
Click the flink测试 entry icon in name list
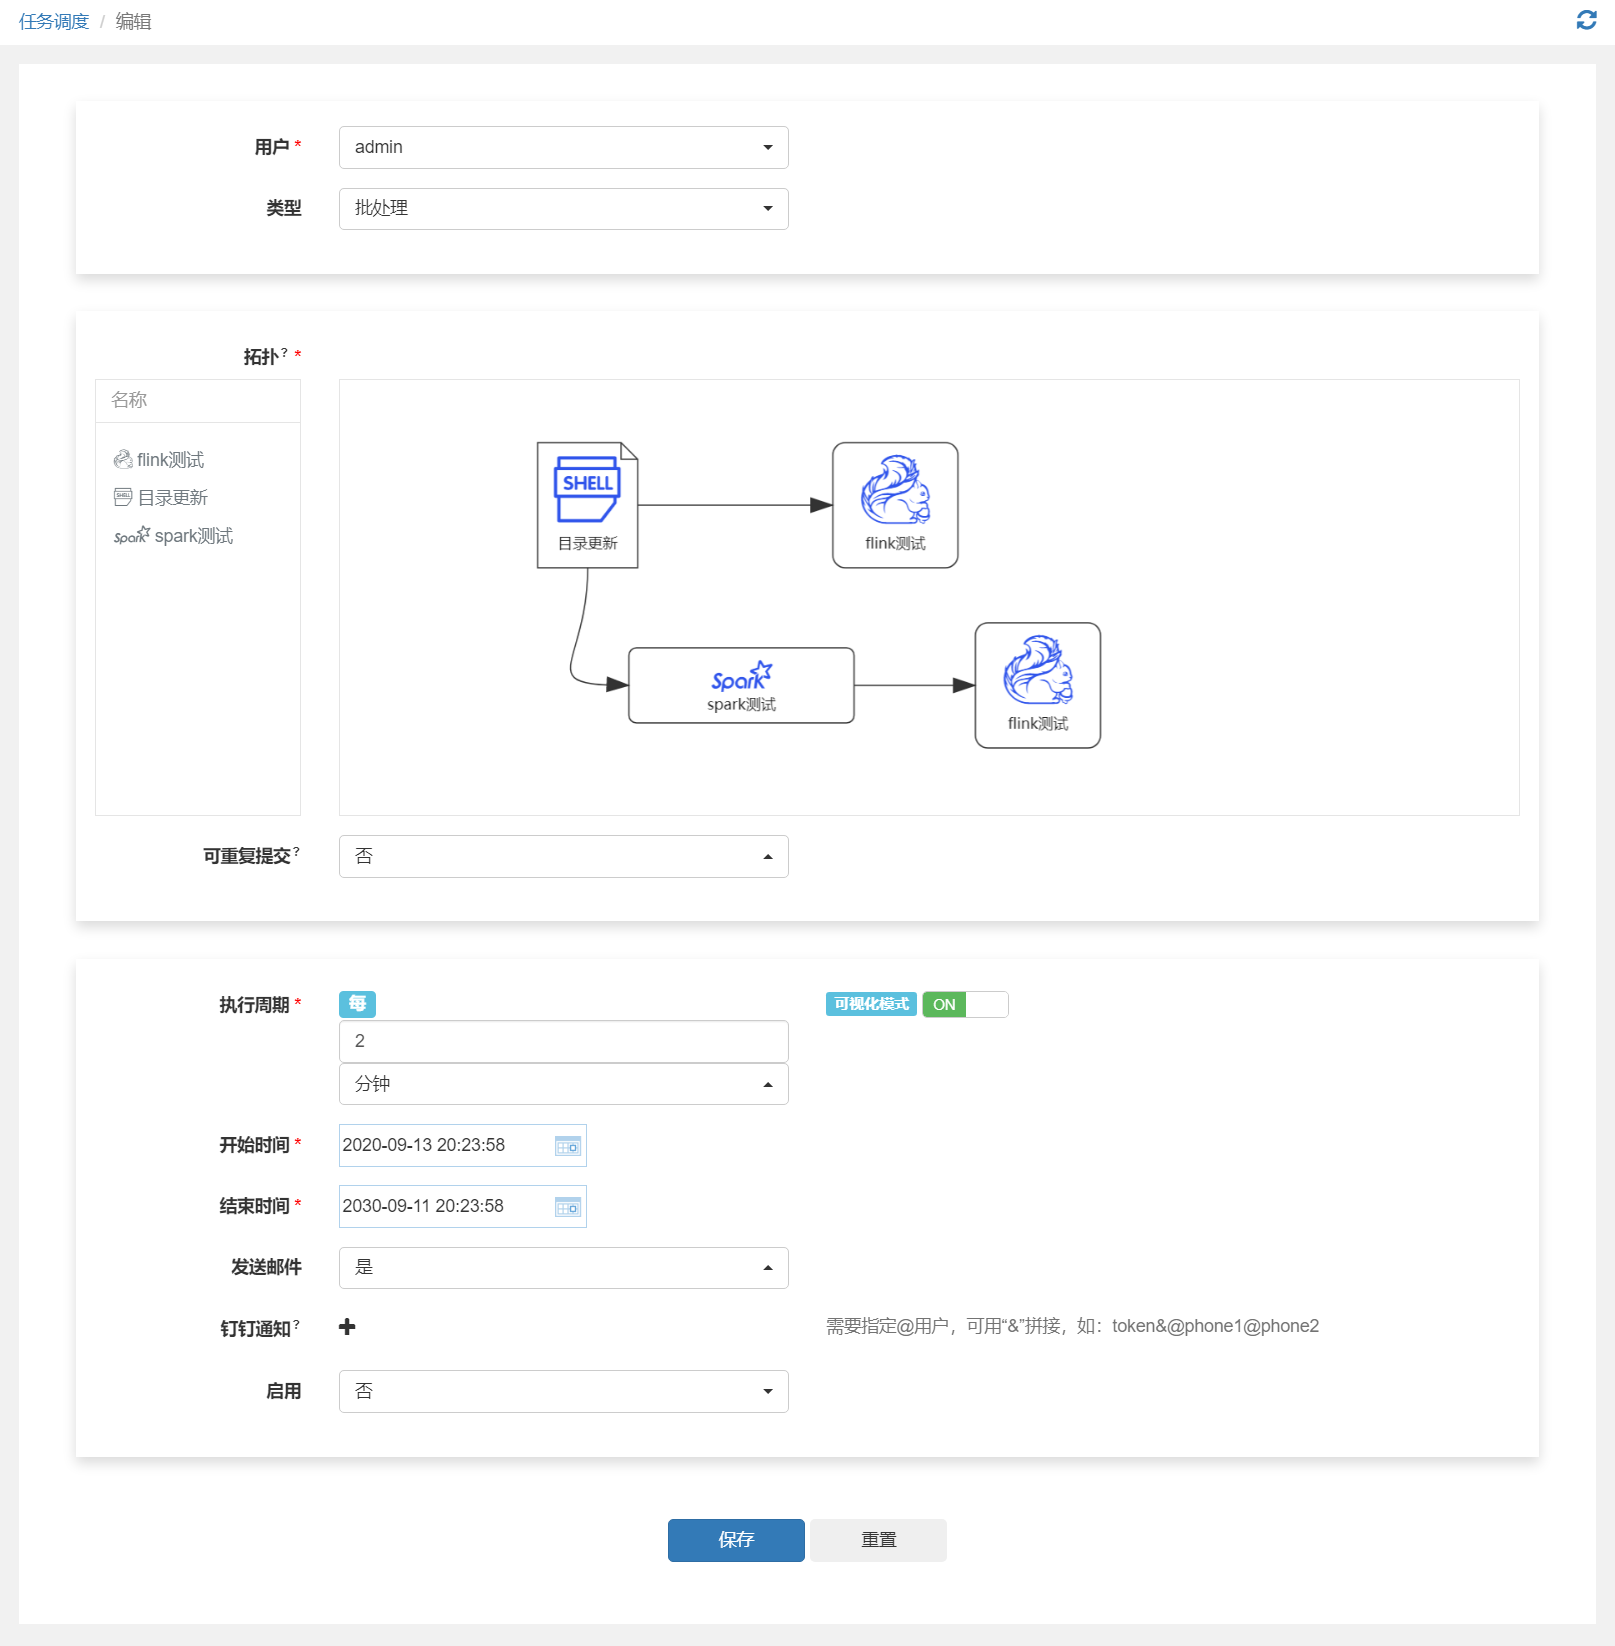(x=122, y=459)
